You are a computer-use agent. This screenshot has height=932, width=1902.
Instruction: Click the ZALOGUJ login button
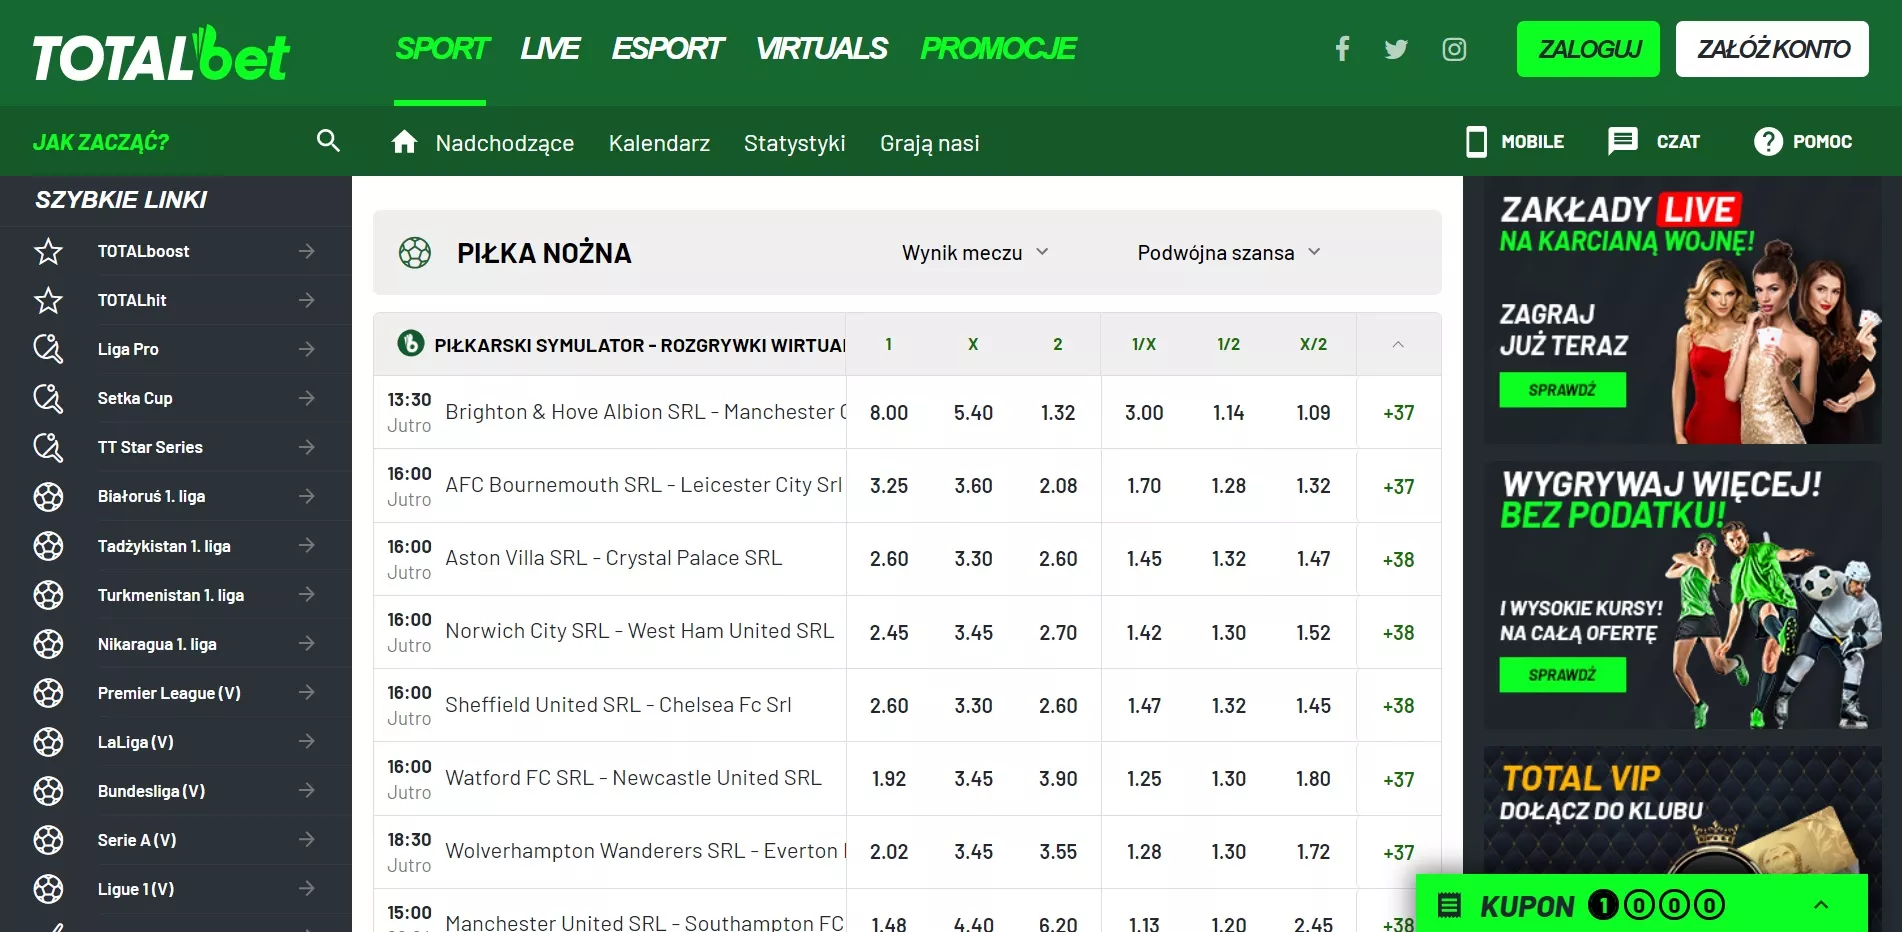1588,49
